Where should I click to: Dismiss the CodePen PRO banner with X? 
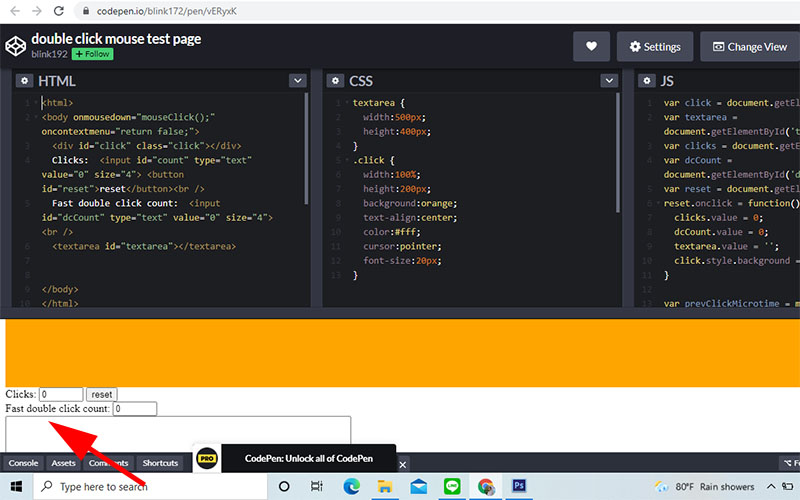(403, 464)
